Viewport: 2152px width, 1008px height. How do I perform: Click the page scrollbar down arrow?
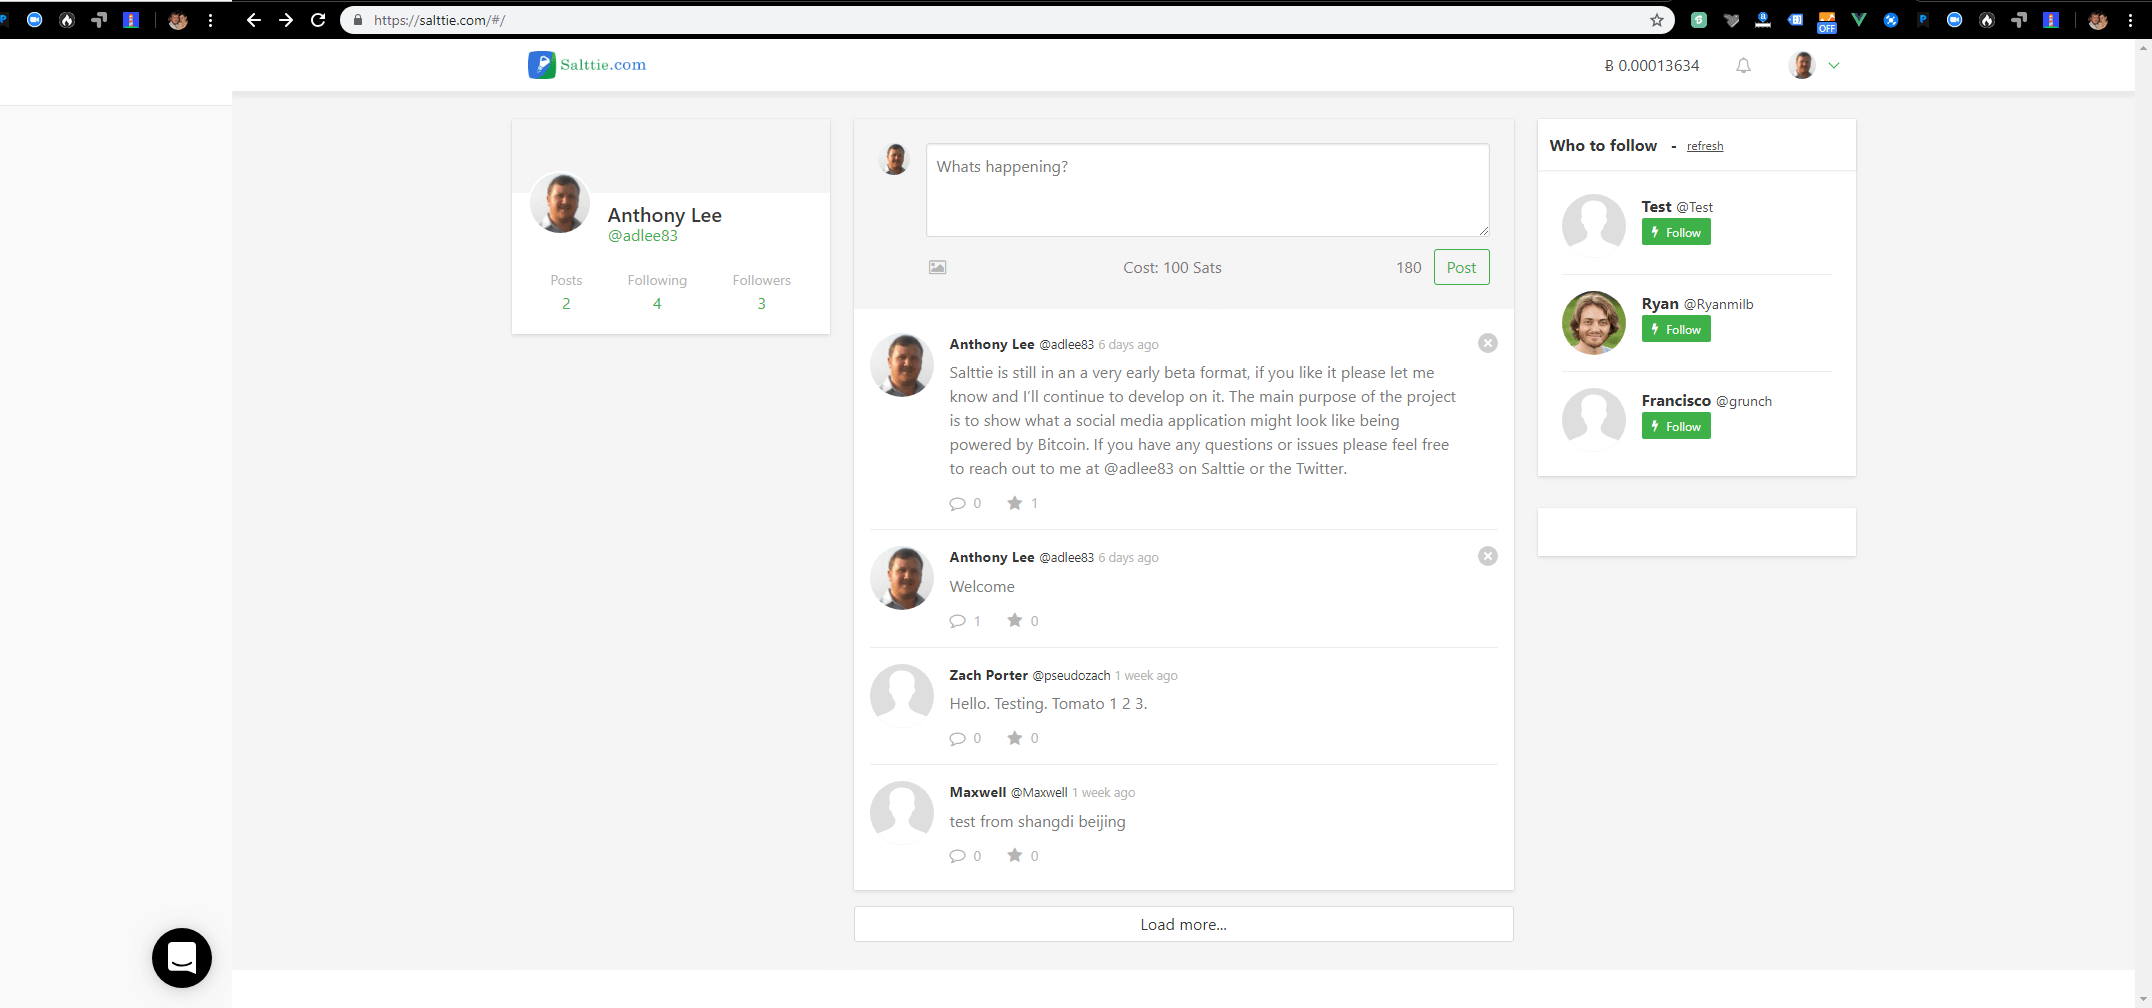click(x=2143, y=999)
